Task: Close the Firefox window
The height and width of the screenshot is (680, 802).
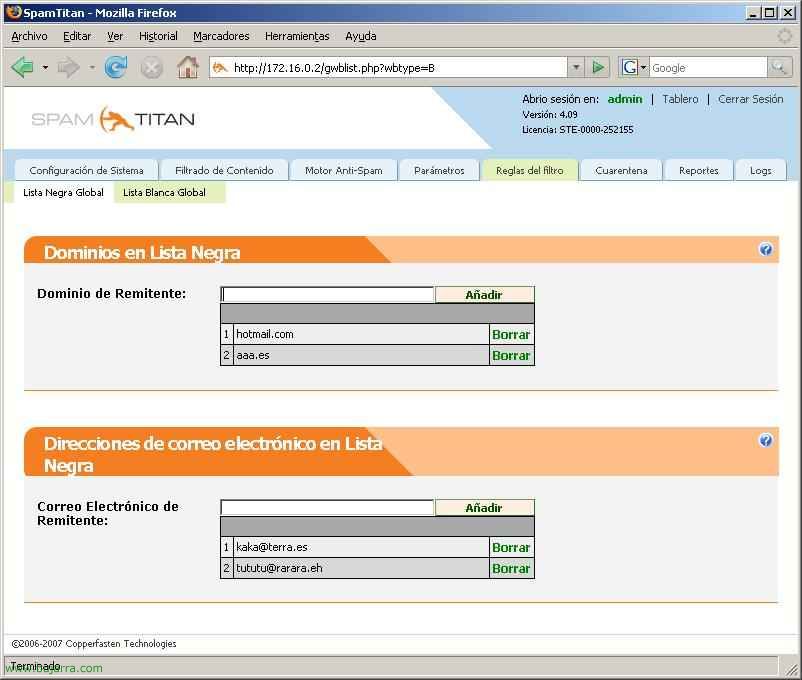Action: (x=788, y=13)
